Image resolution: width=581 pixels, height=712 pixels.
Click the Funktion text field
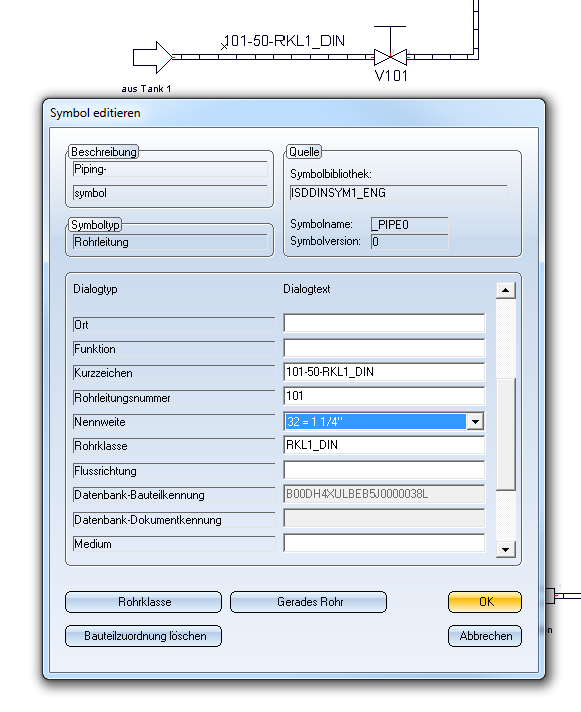(x=384, y=348)
